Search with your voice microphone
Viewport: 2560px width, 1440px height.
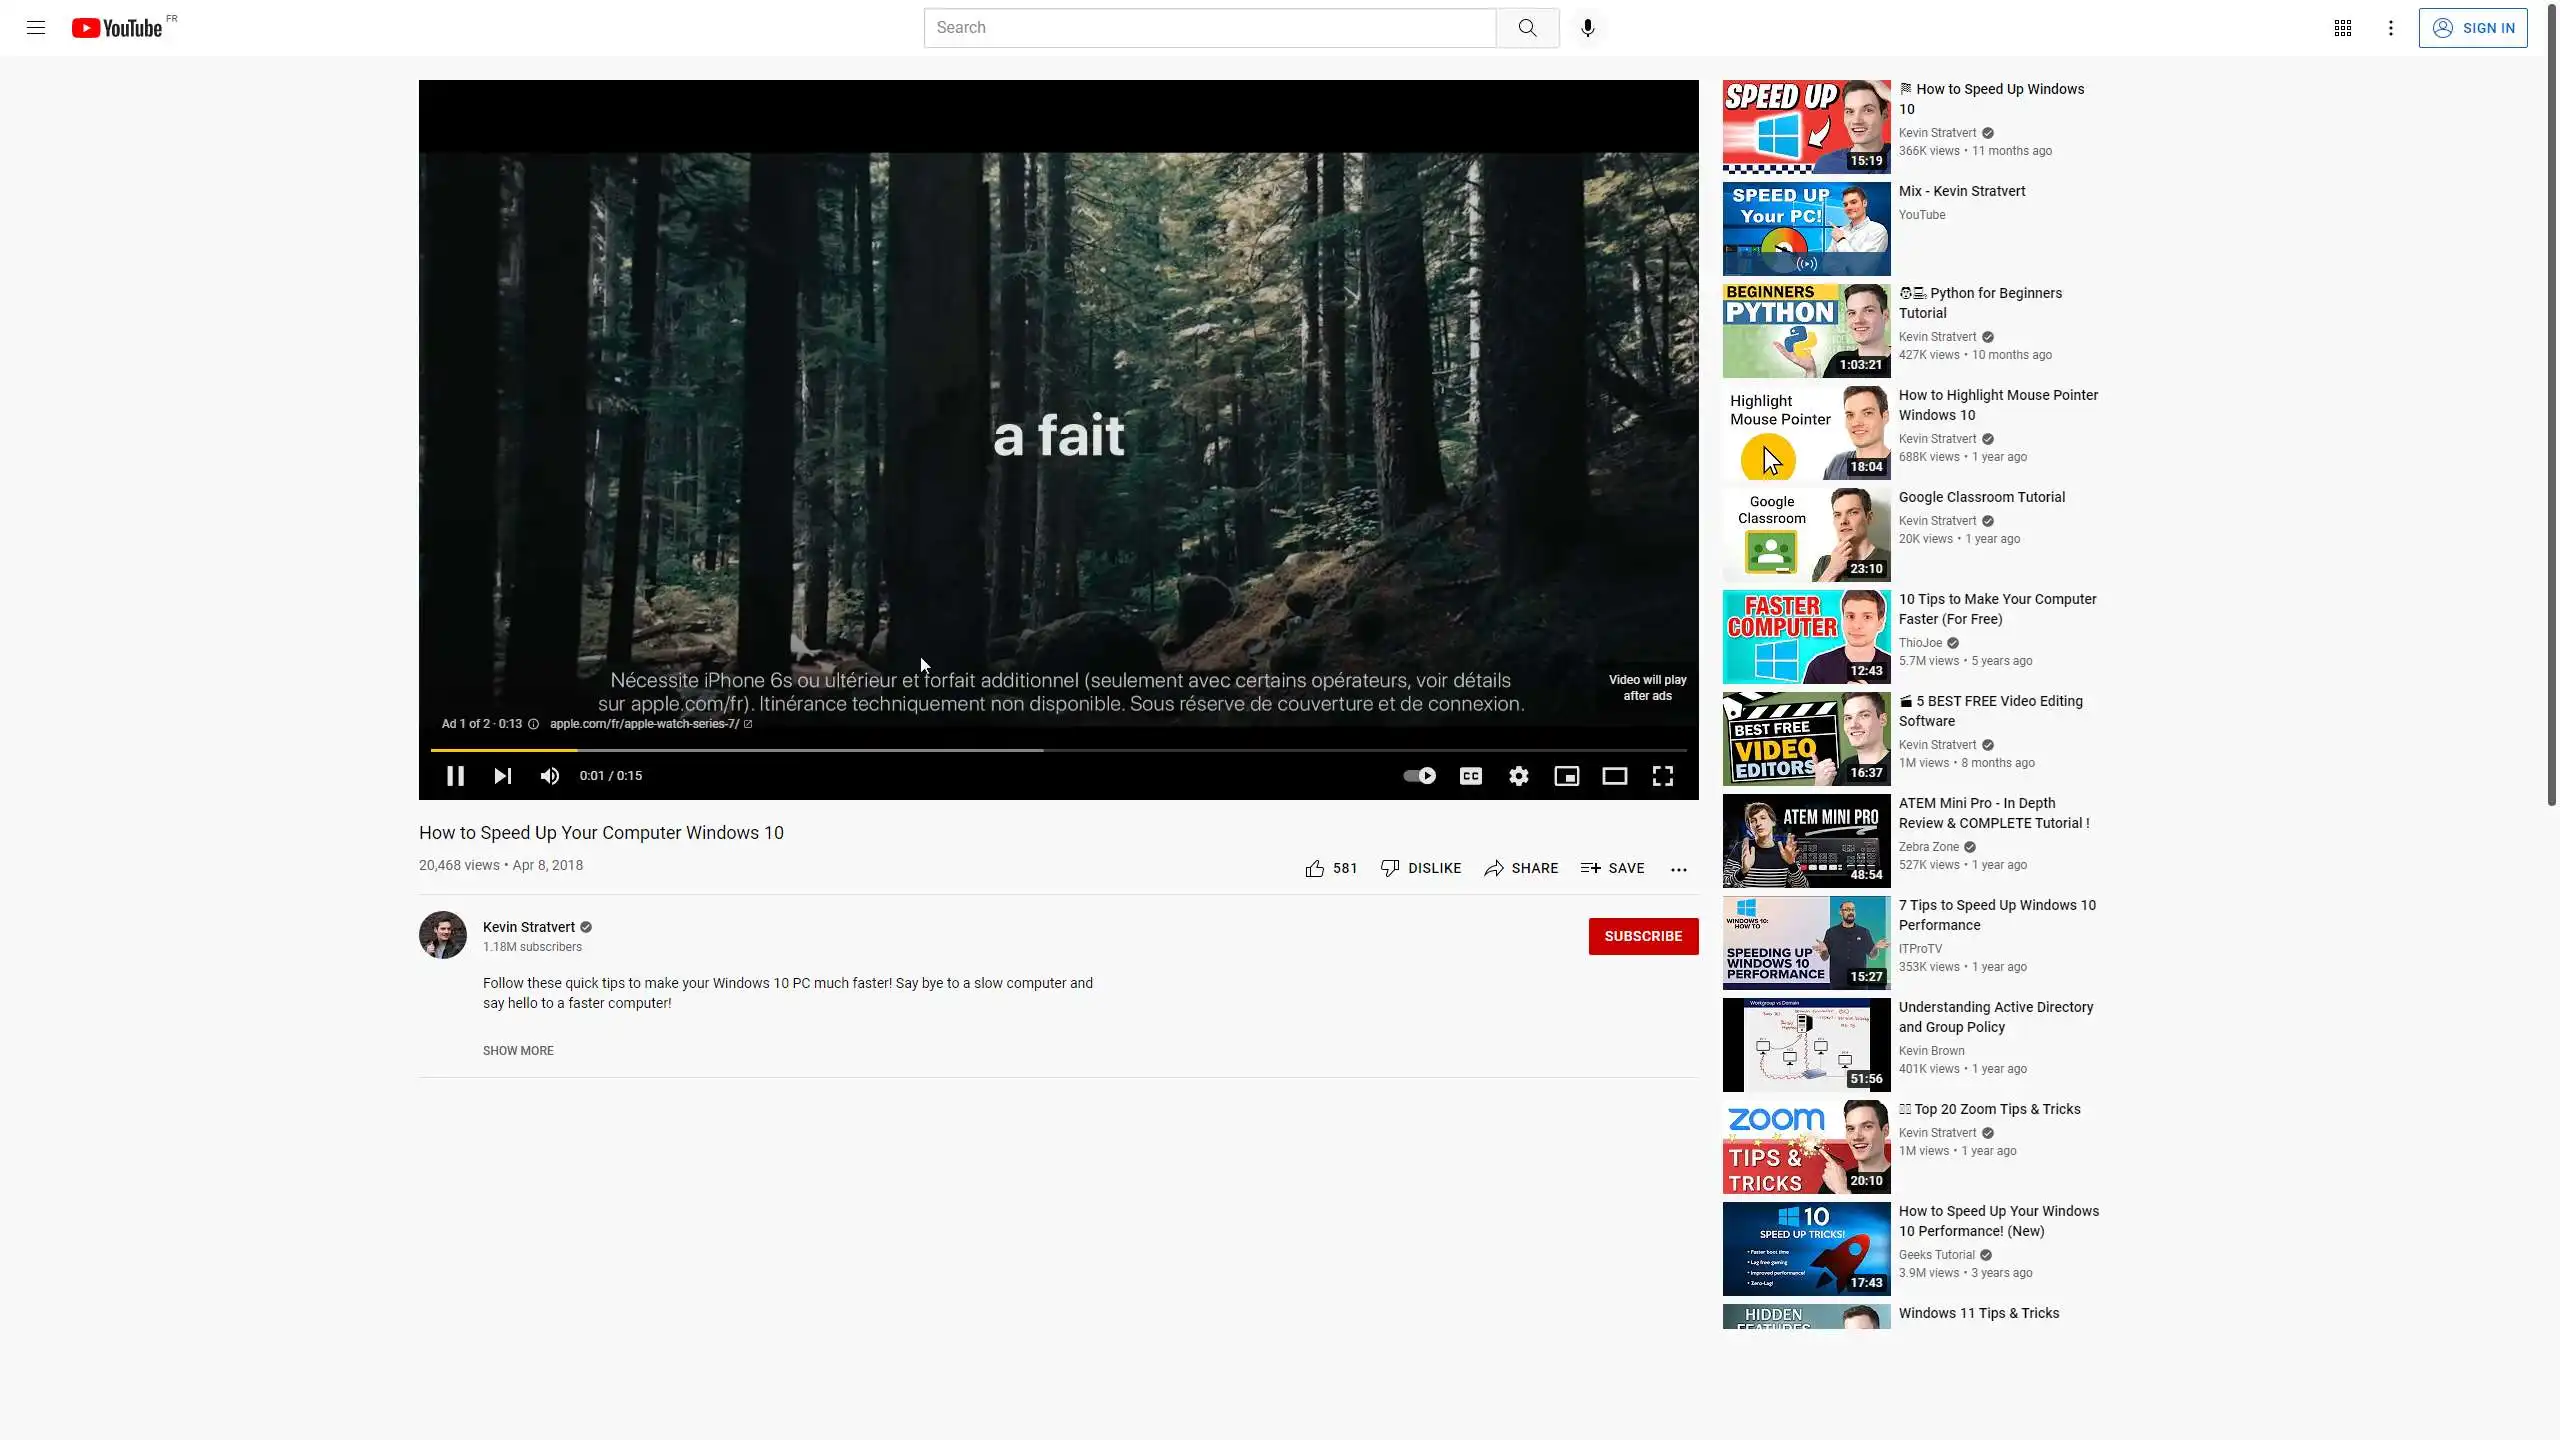(1587, 28)
